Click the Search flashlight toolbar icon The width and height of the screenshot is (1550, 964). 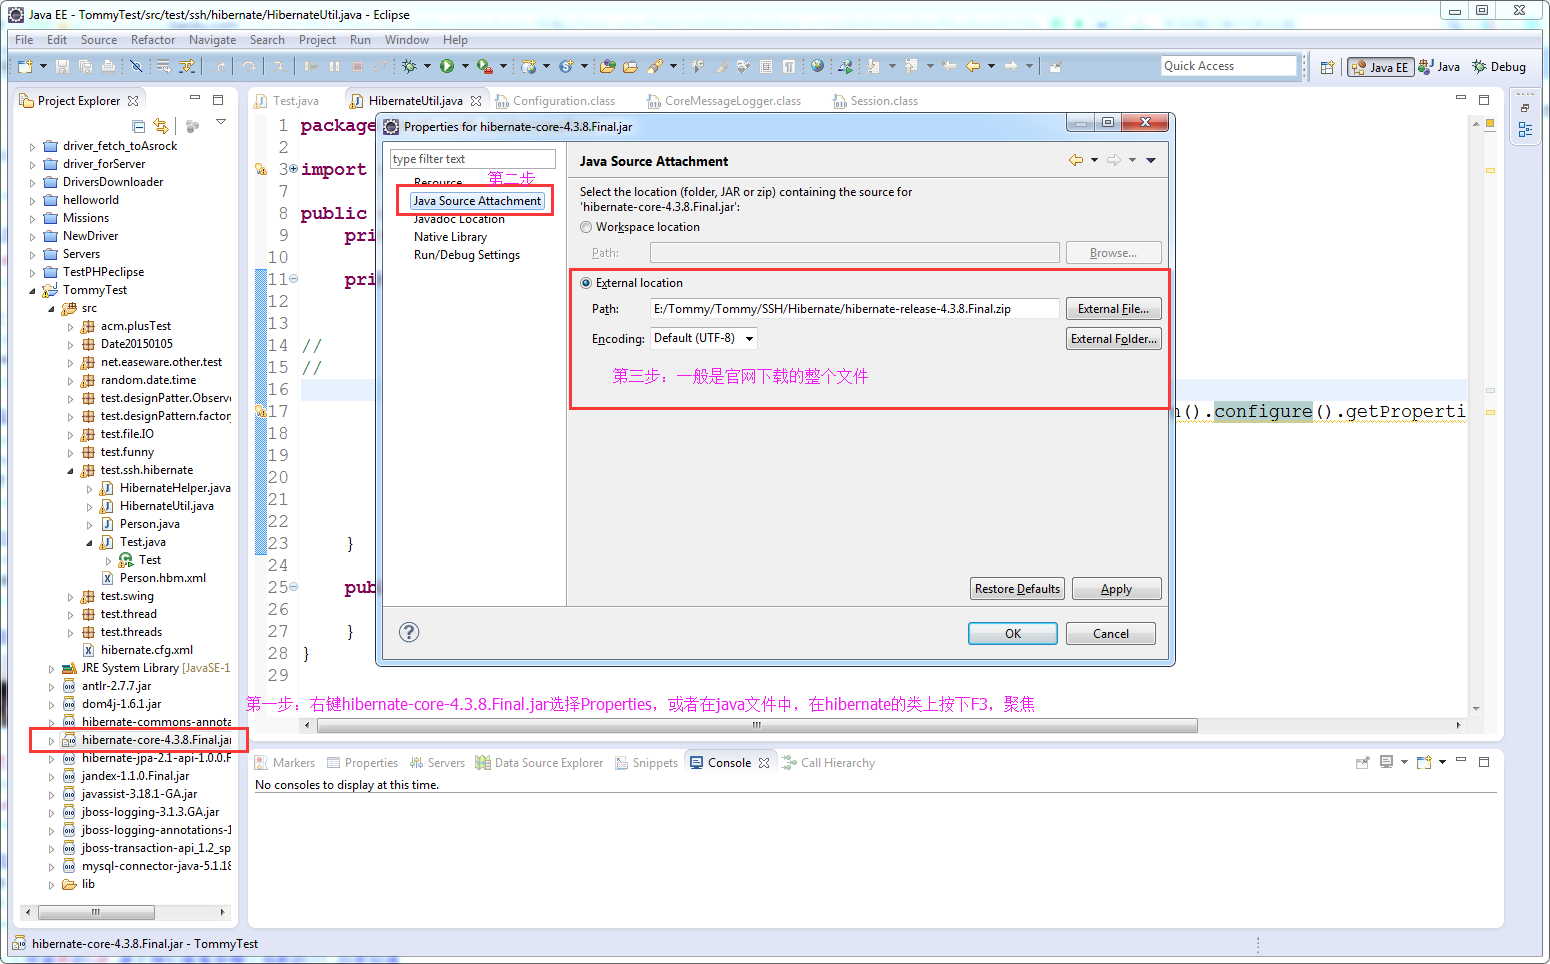tap(654, 66)
